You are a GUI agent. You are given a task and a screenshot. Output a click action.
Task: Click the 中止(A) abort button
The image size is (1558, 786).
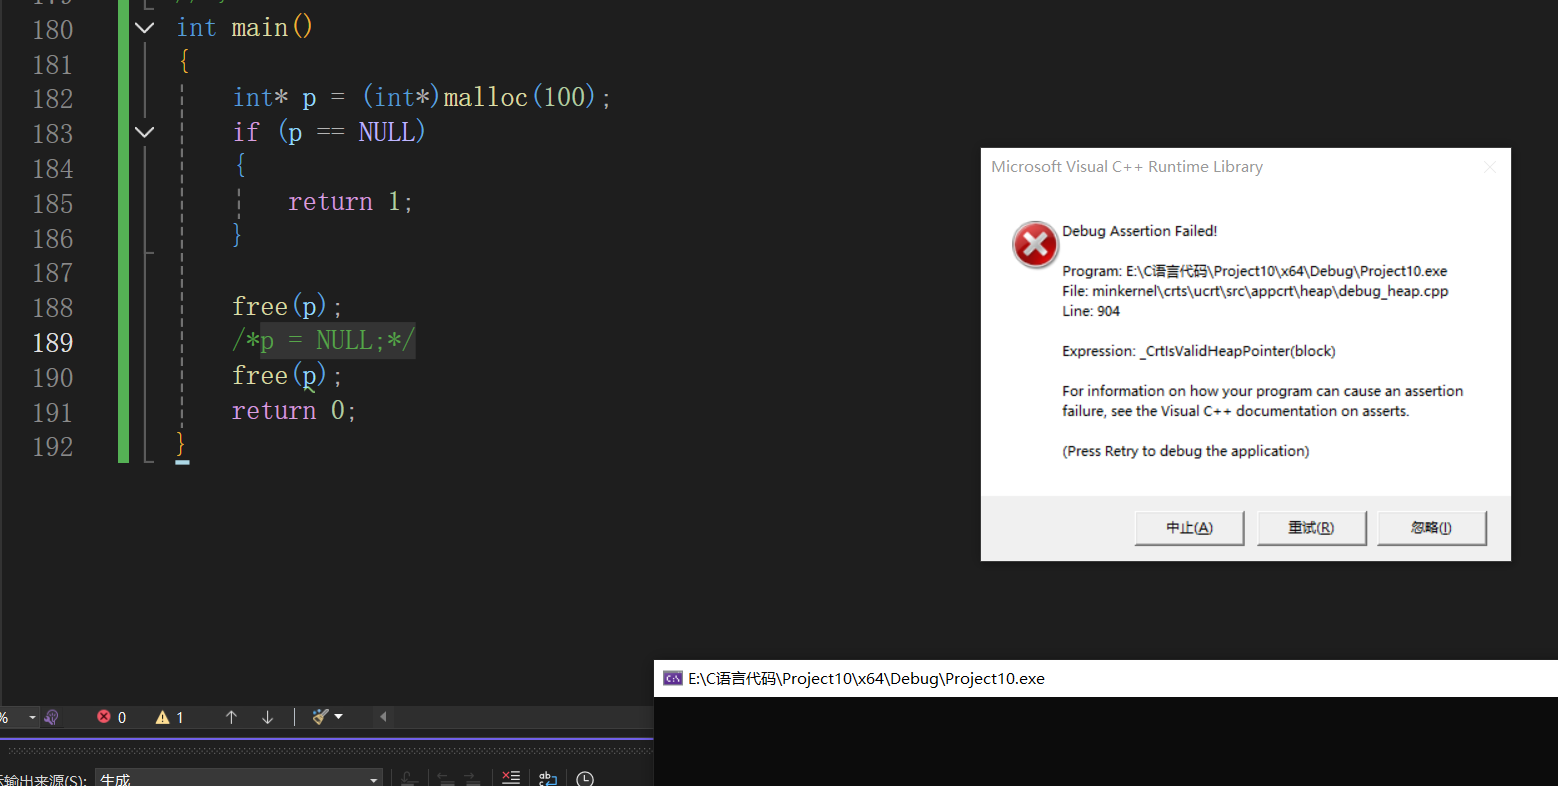tap(1189, 528)
